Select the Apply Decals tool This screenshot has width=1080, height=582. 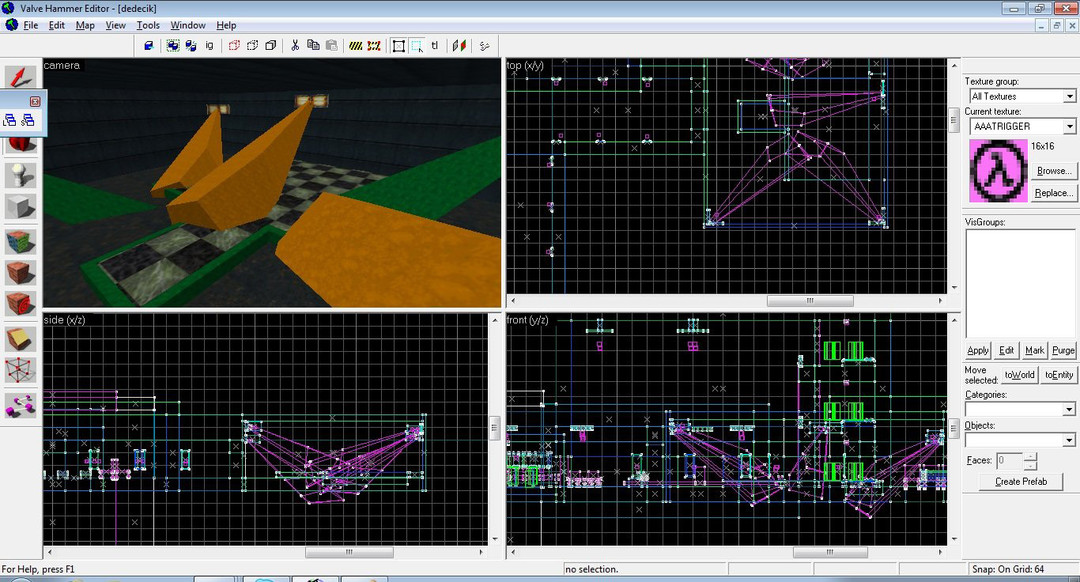(x=21, y=304)
